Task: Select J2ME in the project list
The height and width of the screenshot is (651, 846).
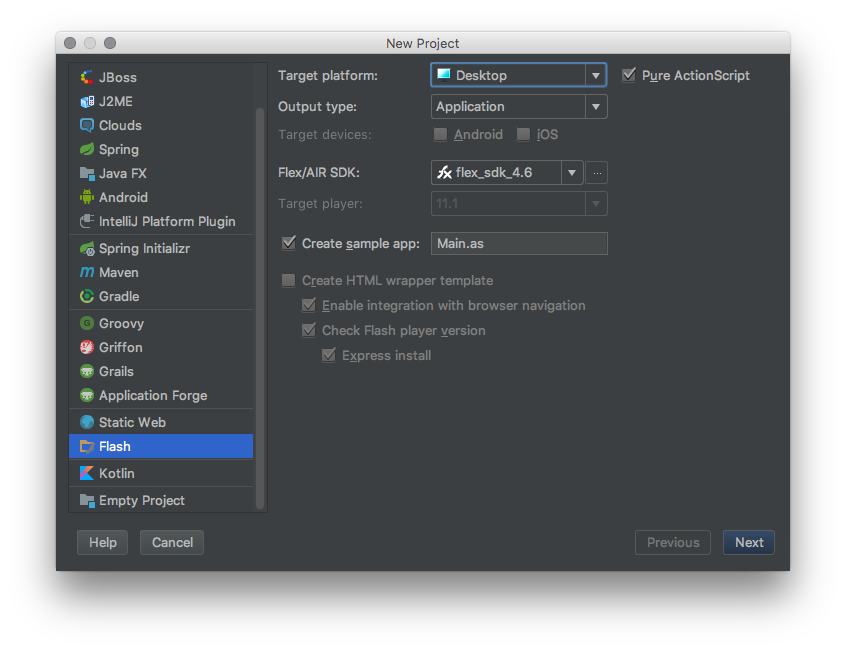Action: point(161,101)
